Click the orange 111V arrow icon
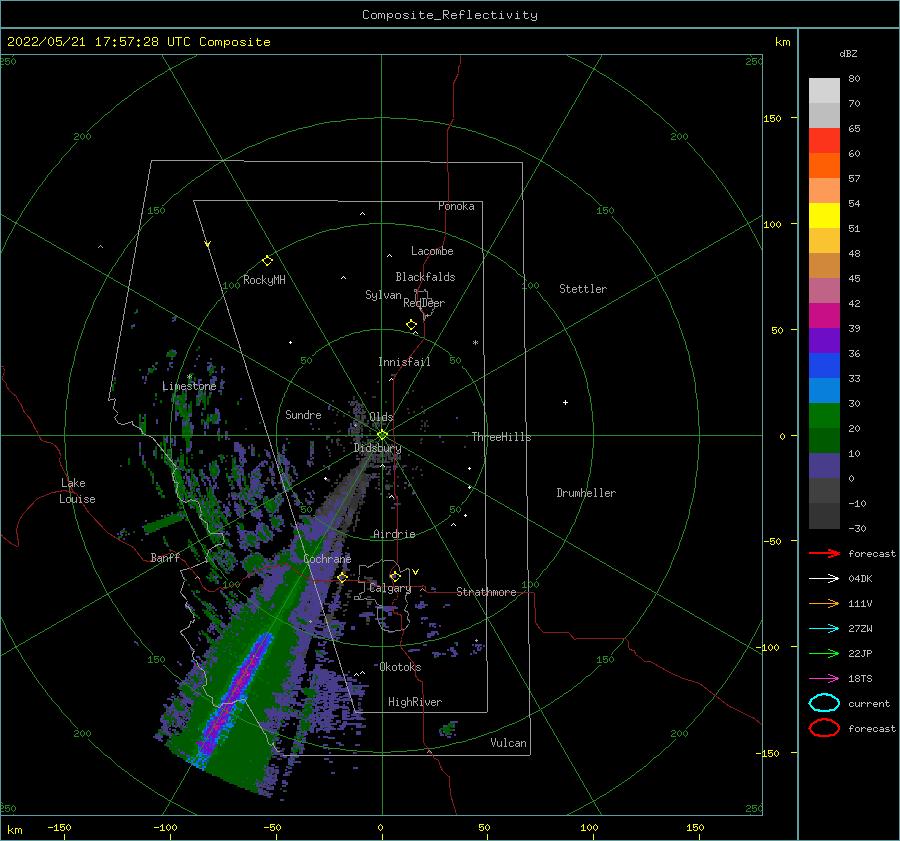Screen dimensions: 900x841 pos(824,603)
